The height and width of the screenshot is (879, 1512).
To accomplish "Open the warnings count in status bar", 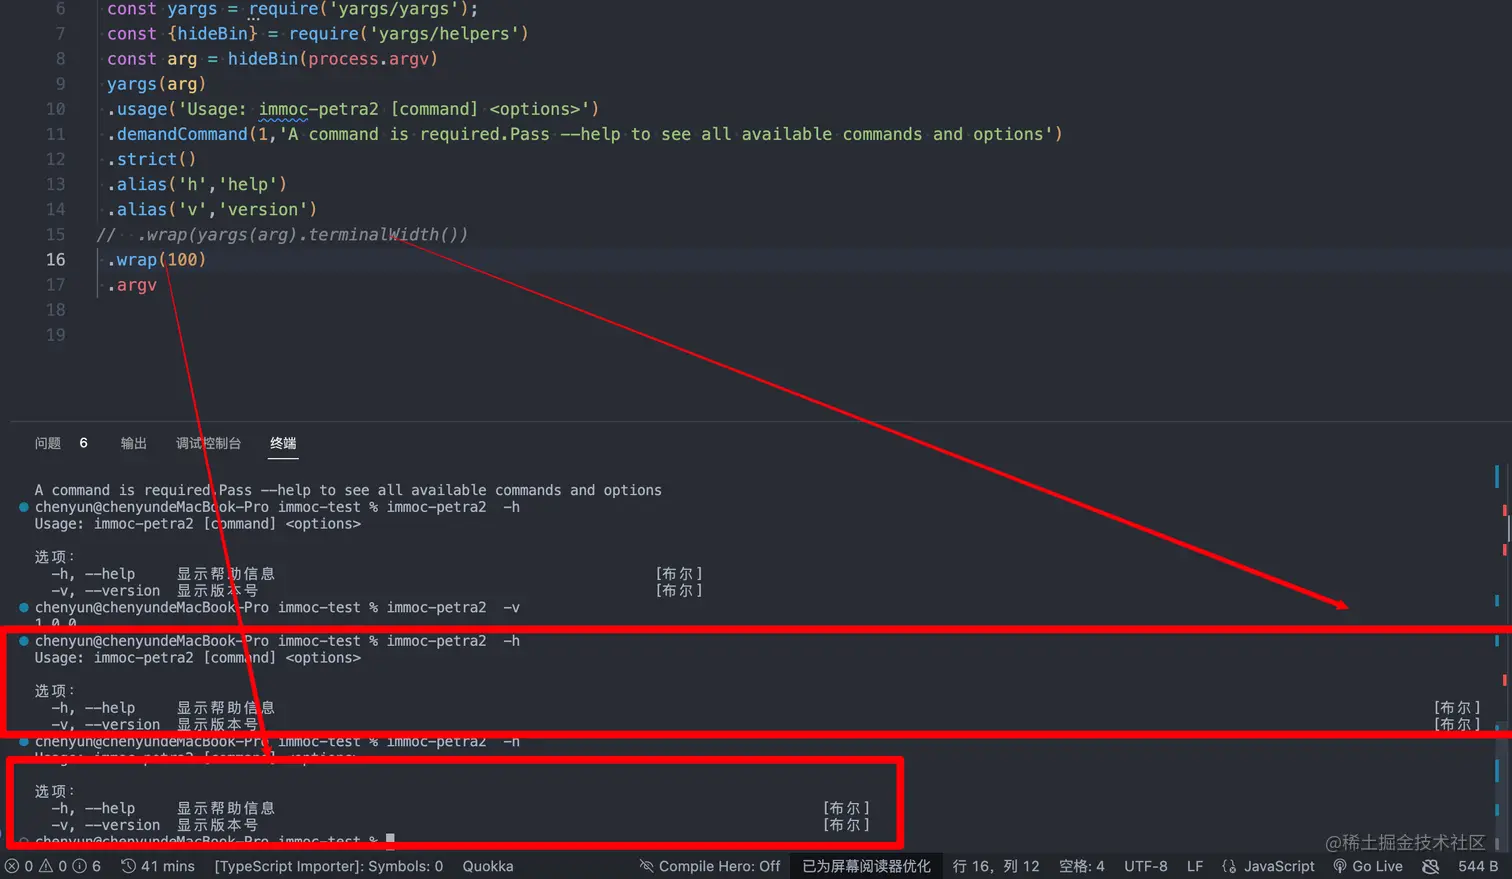I will 53,866.
